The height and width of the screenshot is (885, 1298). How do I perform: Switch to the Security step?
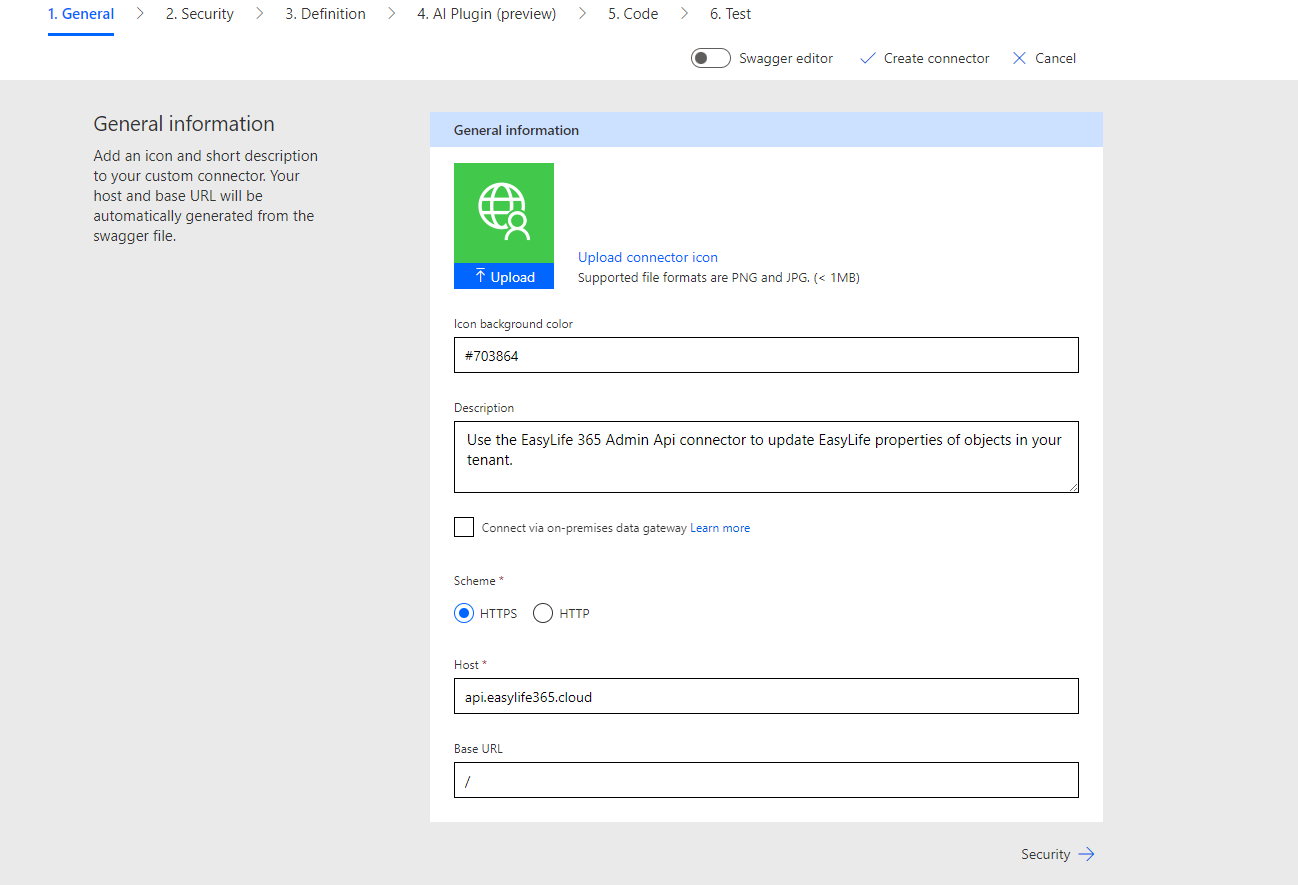[x=199, y=13]
